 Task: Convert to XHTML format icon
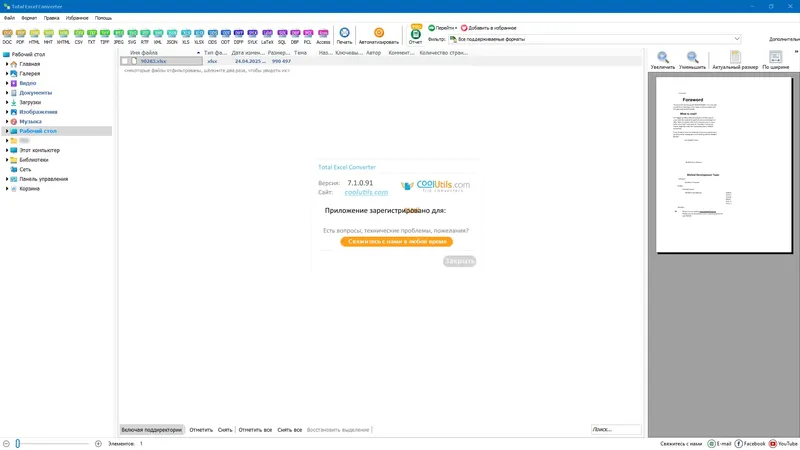tap(63, 36)
